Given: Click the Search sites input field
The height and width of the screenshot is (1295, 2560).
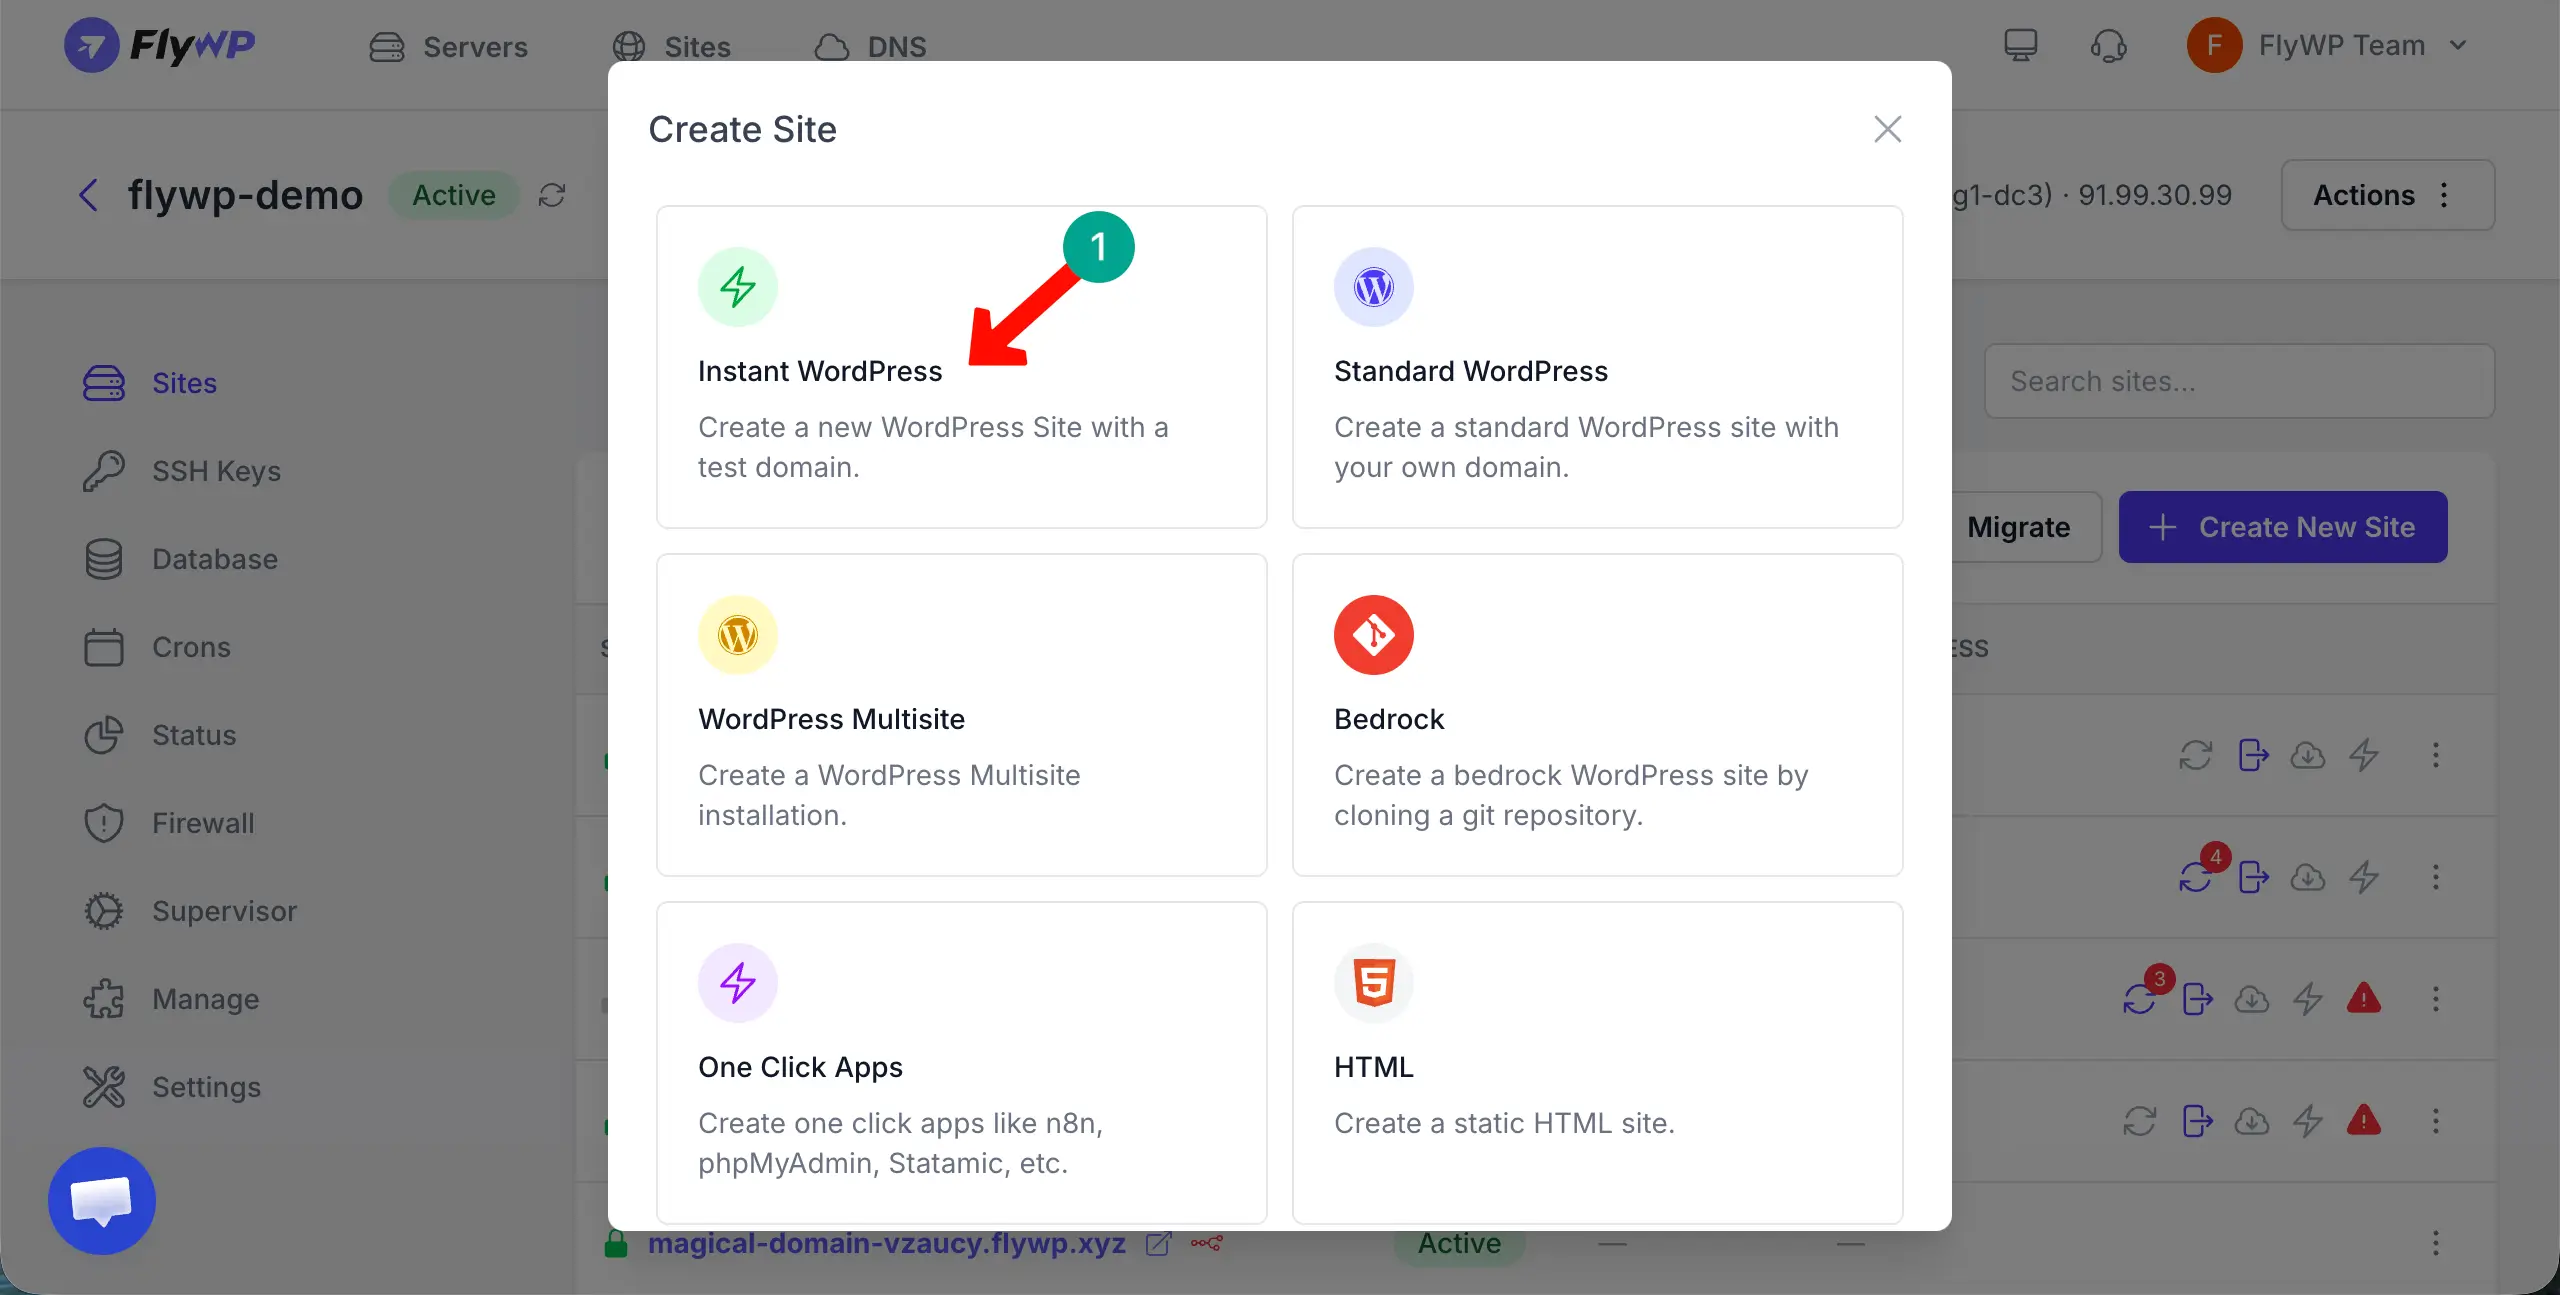Looking at the screenshot, I should pyautogui.click(x=2239, y=381).
